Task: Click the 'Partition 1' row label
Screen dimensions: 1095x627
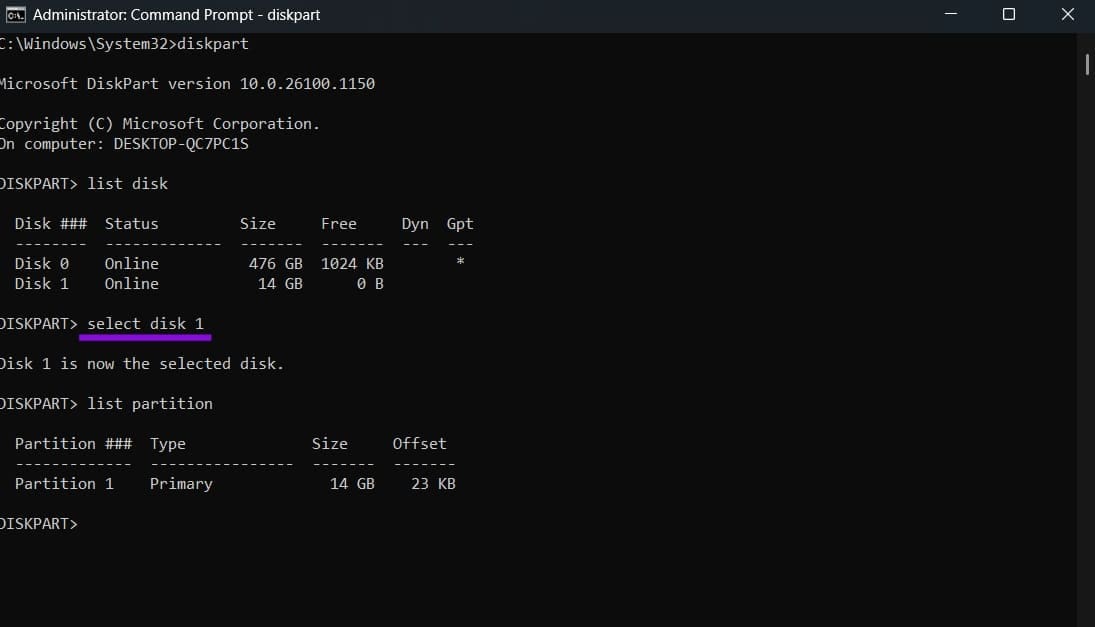Action: point(64,484)
